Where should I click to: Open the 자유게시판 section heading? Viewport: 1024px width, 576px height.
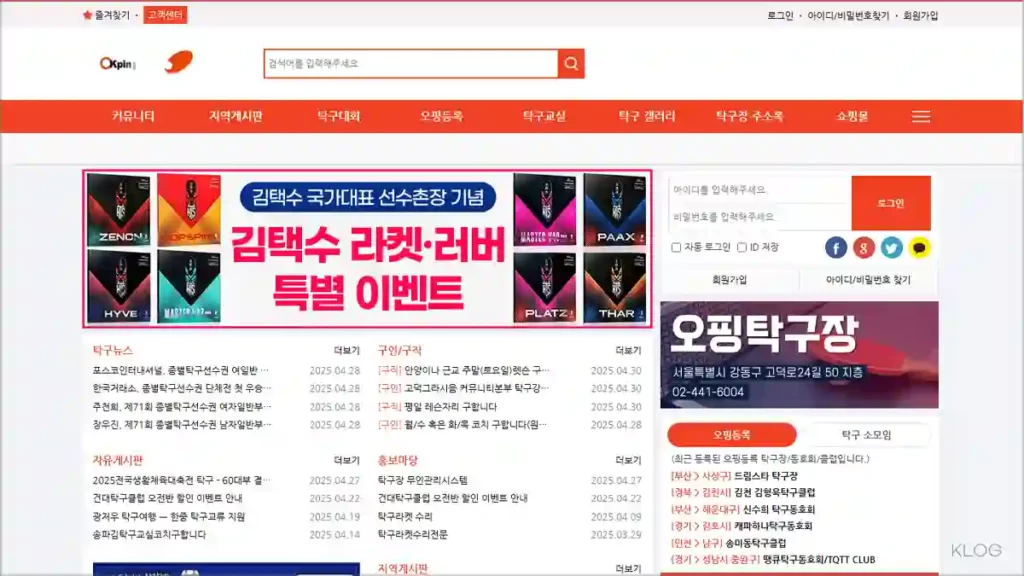pyautogui.click(x=118, y=460)
